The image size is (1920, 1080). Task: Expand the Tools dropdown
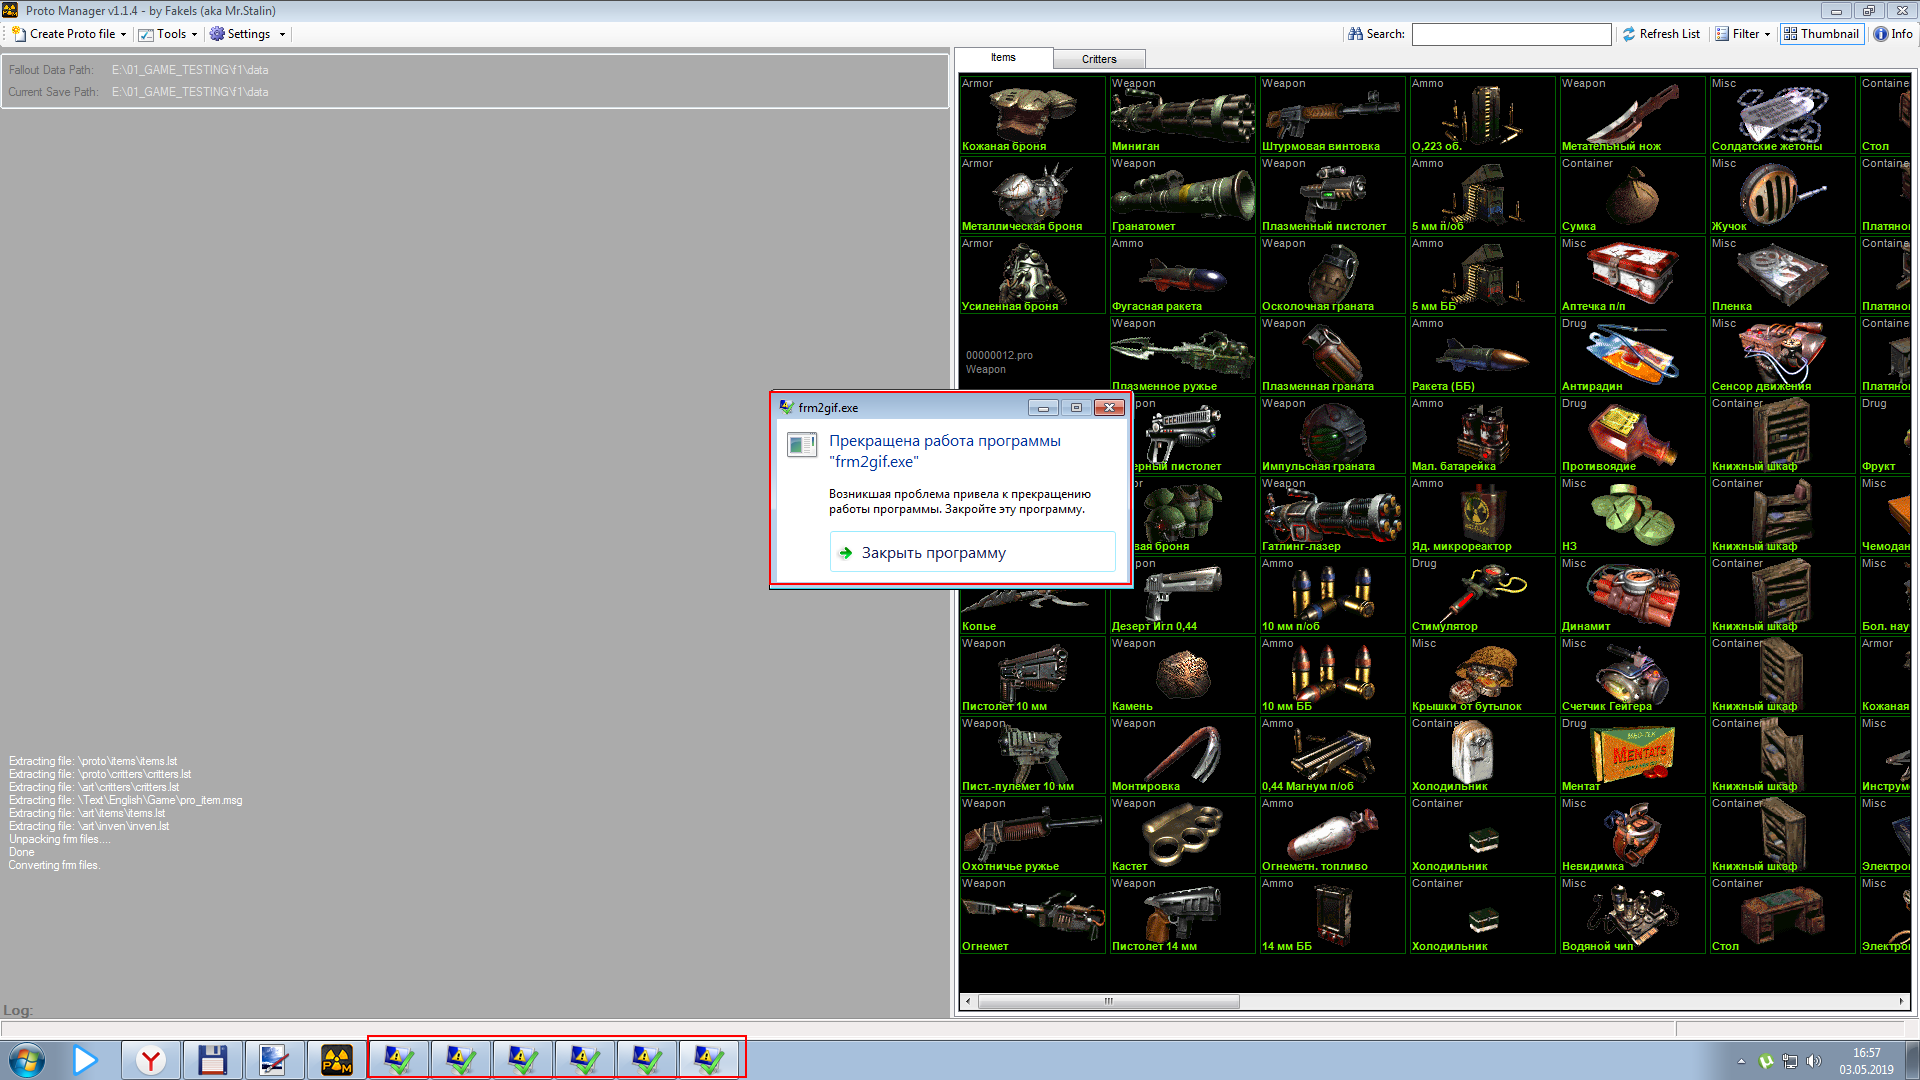[168, 34]
